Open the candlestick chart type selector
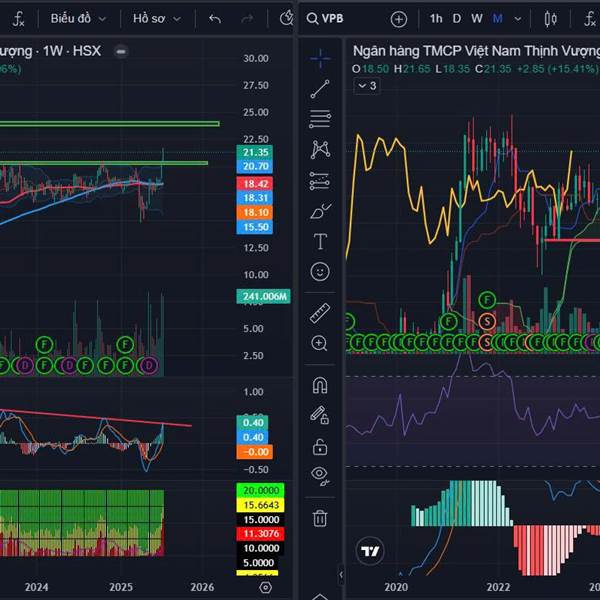Screen dimensions: 600x600 pyautogui.click(x=550, y=19)
